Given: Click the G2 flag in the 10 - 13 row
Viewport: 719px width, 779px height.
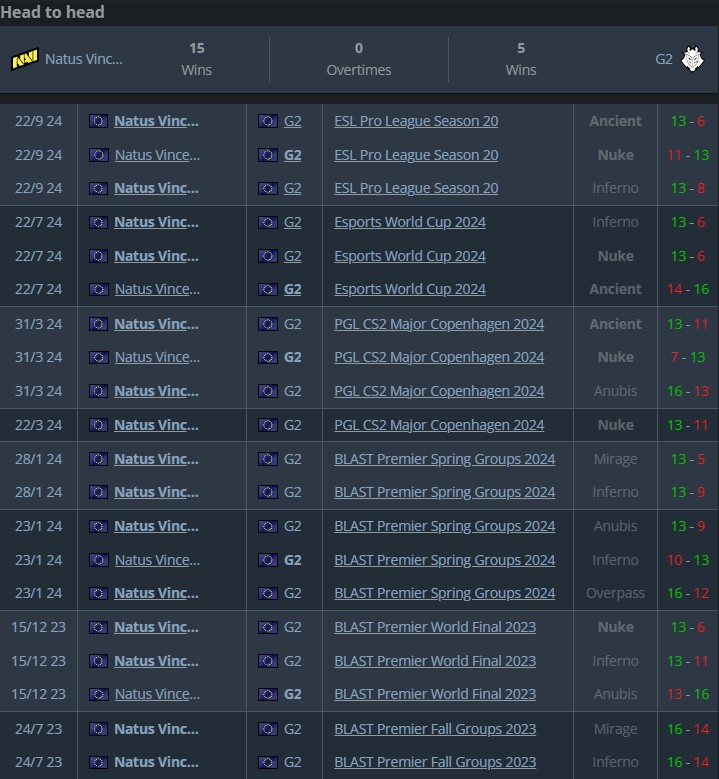Looking at the screenshot, I should coord(268,560).
